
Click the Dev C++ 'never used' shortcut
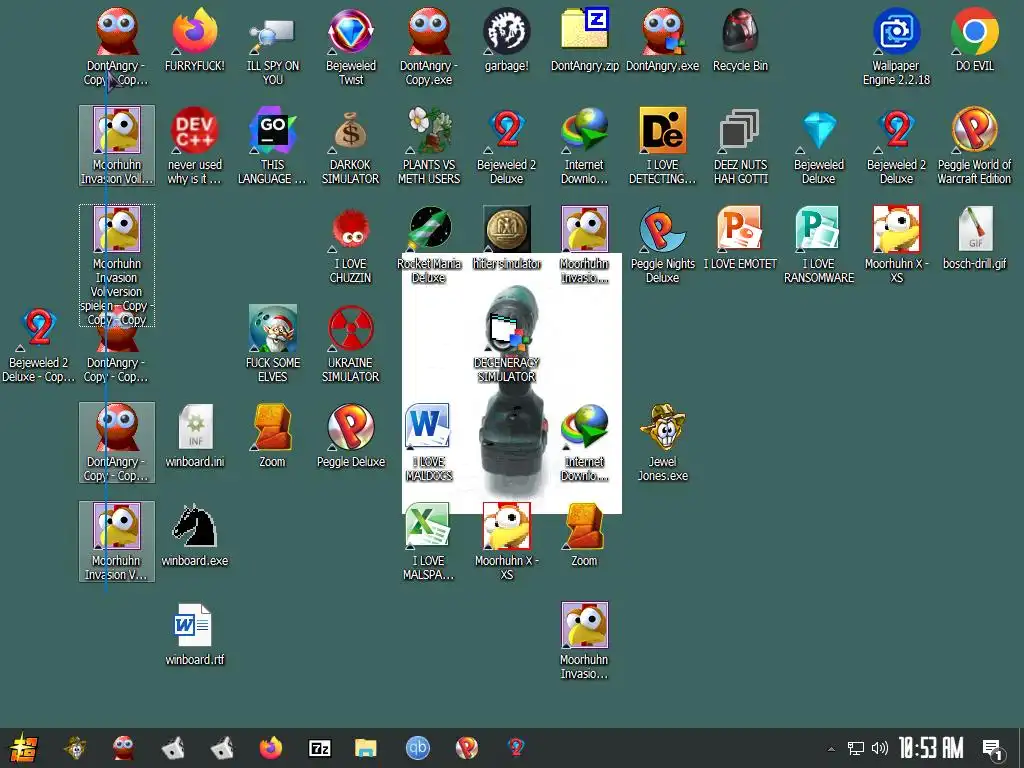click(x=195, y=146)
